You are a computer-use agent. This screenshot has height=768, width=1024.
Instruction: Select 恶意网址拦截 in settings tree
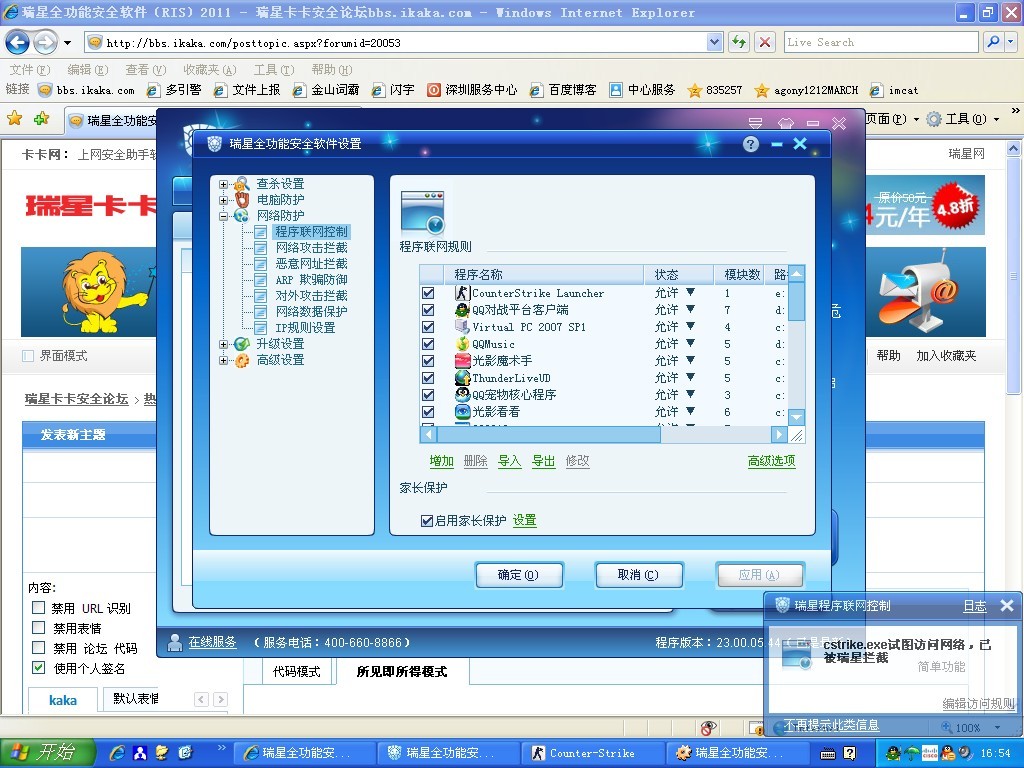[312, 264]
